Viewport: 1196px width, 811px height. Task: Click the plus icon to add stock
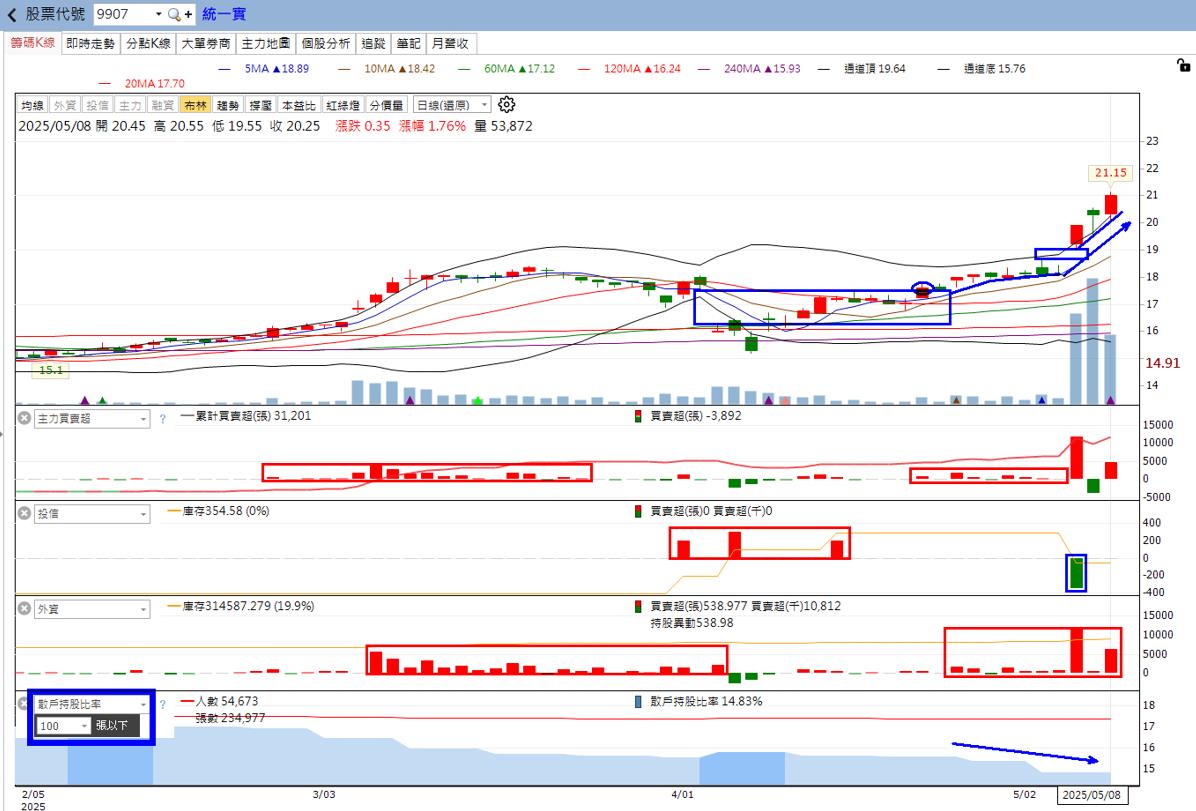(188, 14)
